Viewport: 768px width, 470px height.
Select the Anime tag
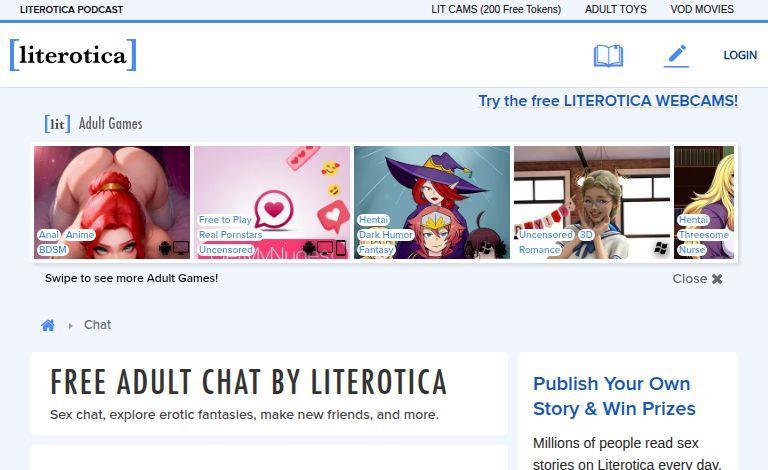pyautogui.click(x=80, y=235)
